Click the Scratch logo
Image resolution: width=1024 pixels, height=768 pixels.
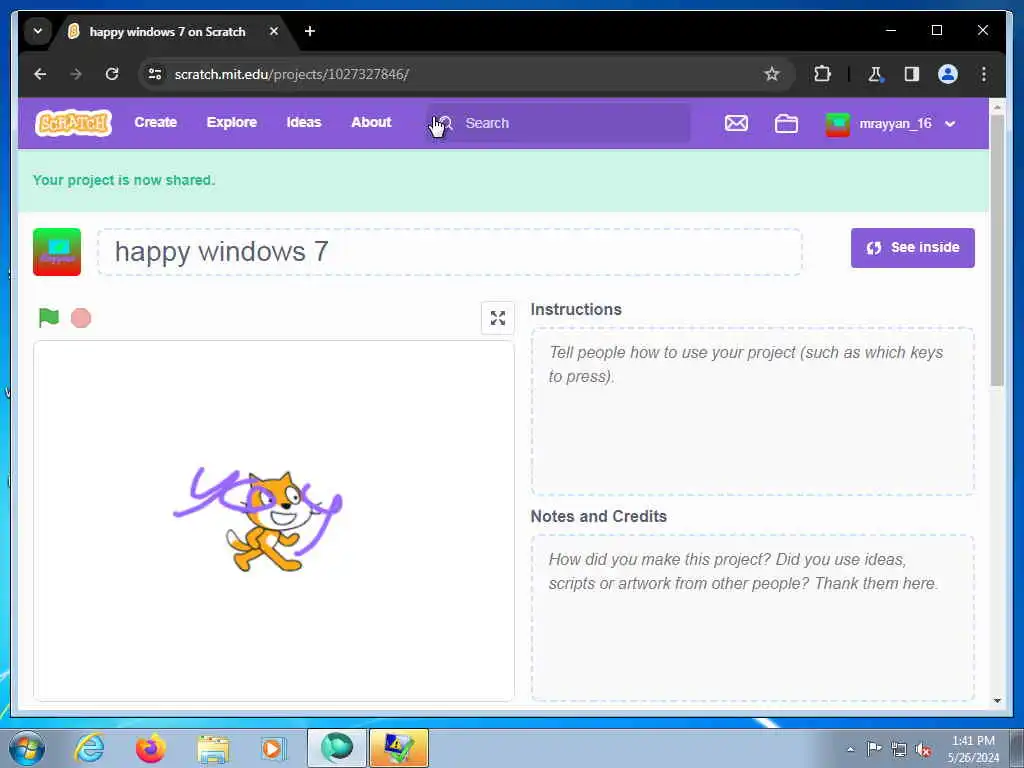coord(73,123)
